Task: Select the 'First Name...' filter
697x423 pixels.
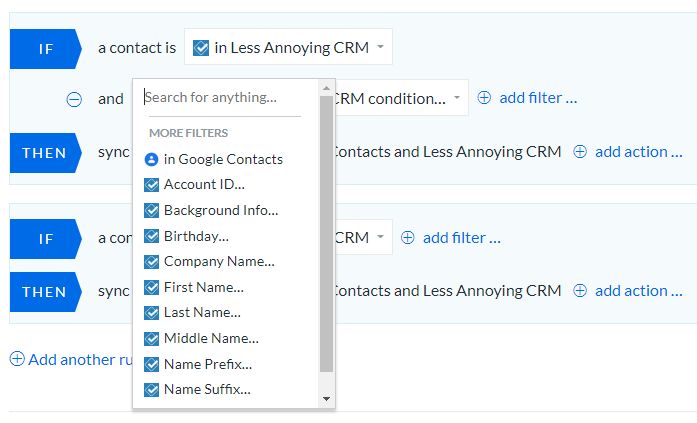Action: point(204,287)
